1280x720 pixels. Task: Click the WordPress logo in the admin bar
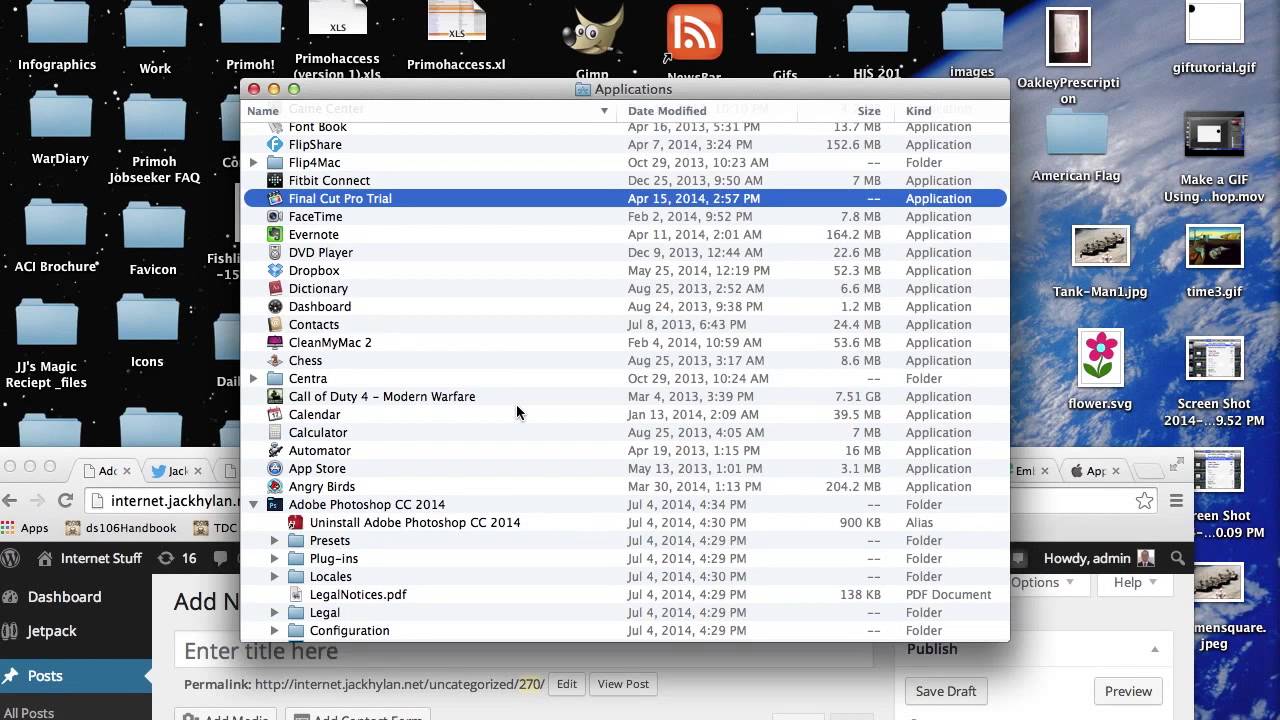point(11,558)
